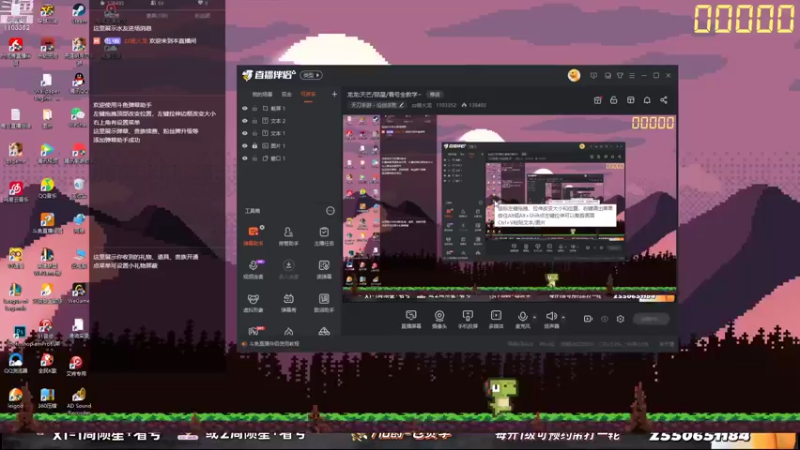The height and width of the screenshot is (450, 800).
Task: Click the edit pencil beside the category label
Action: click(402, 105)
